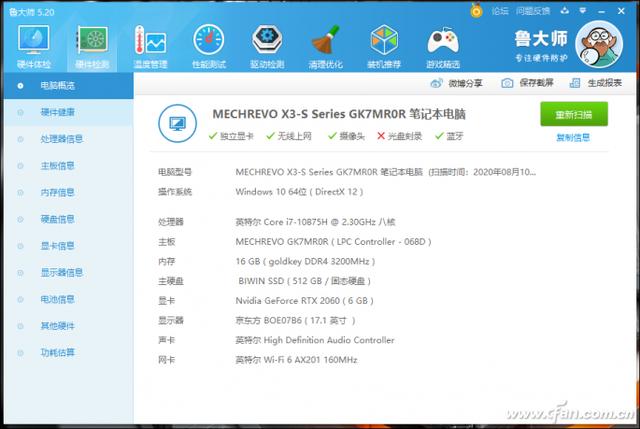Open 驱动检测 driver detection
640x429 pixels.
[x=267, y=46]
